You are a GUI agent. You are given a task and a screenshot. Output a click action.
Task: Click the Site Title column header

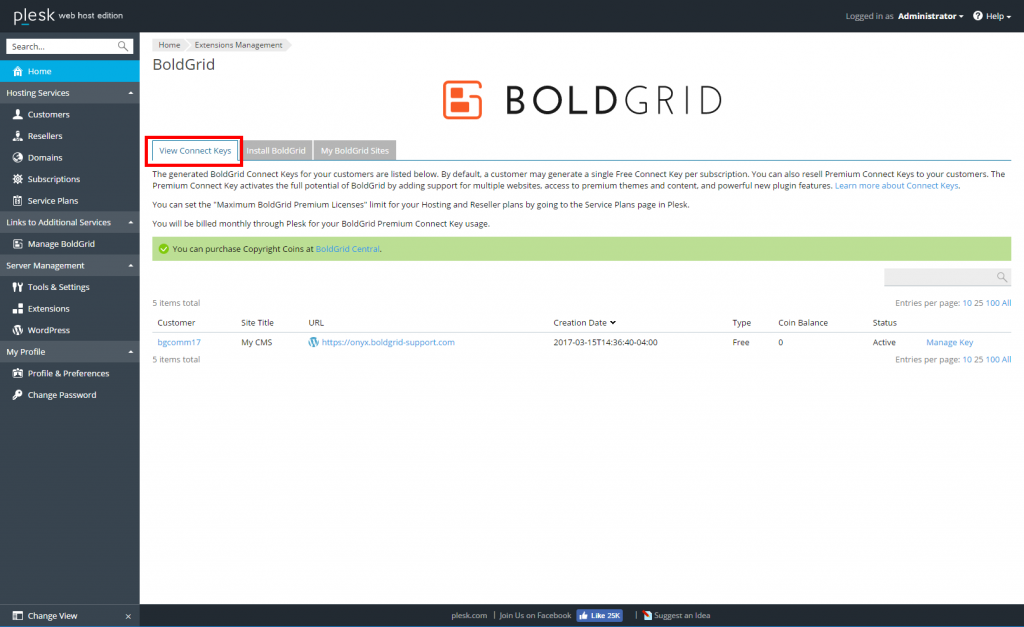257,323
